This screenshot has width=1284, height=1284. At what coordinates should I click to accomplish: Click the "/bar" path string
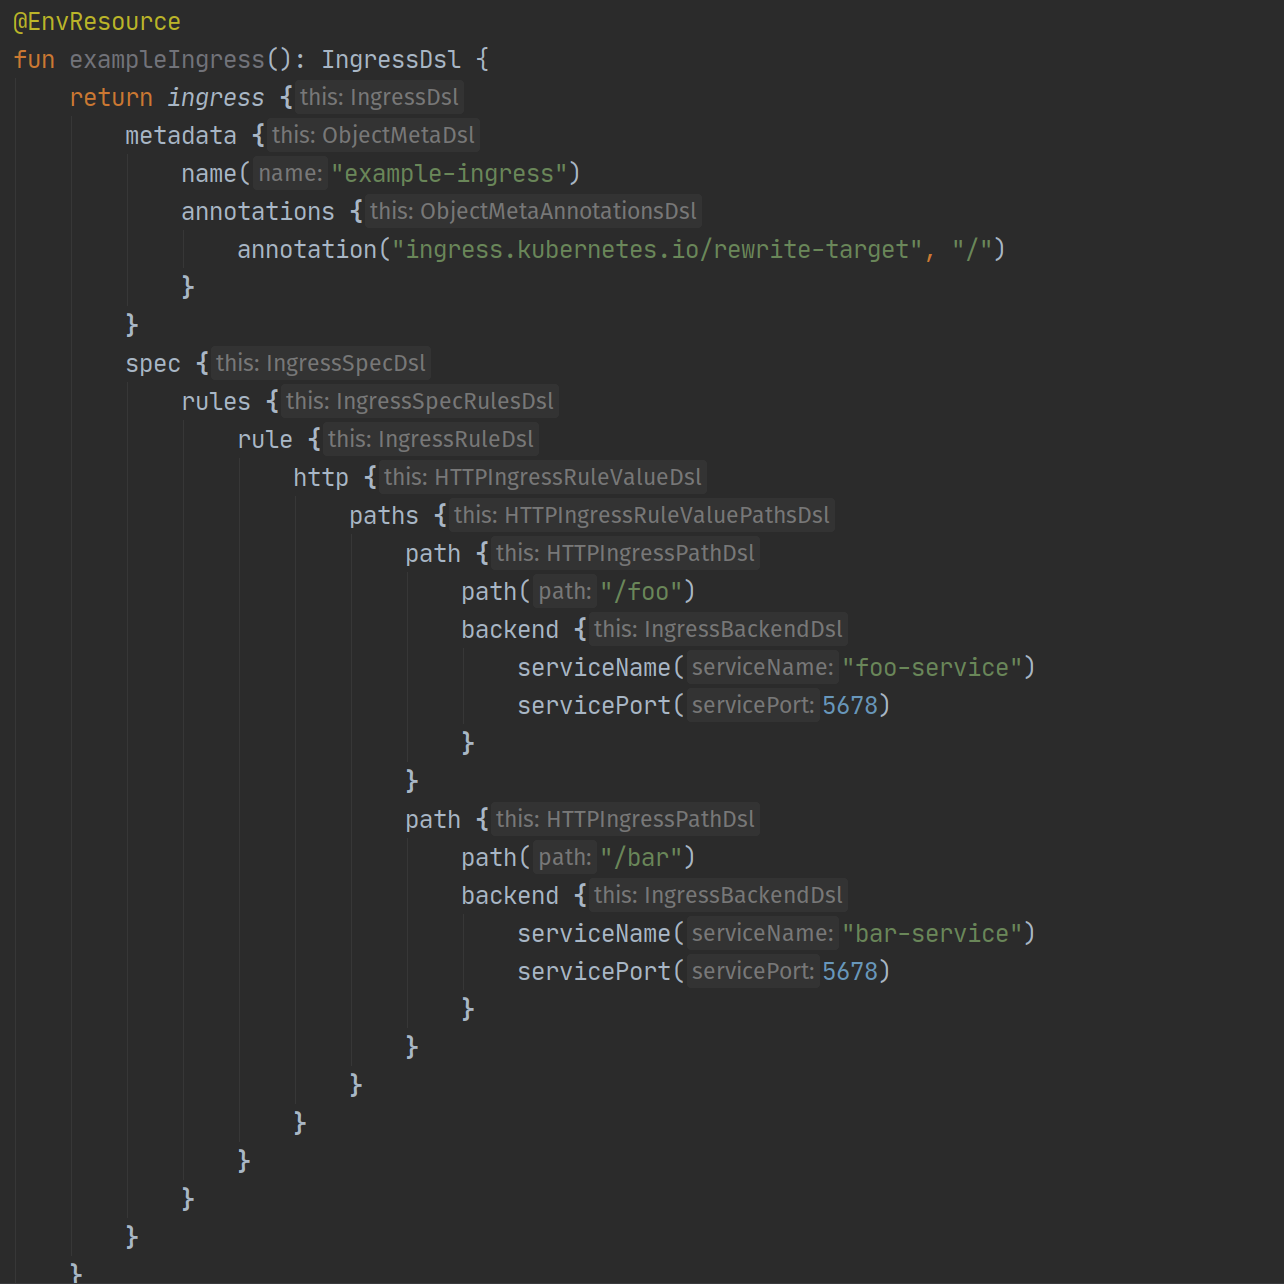[640, 858]
